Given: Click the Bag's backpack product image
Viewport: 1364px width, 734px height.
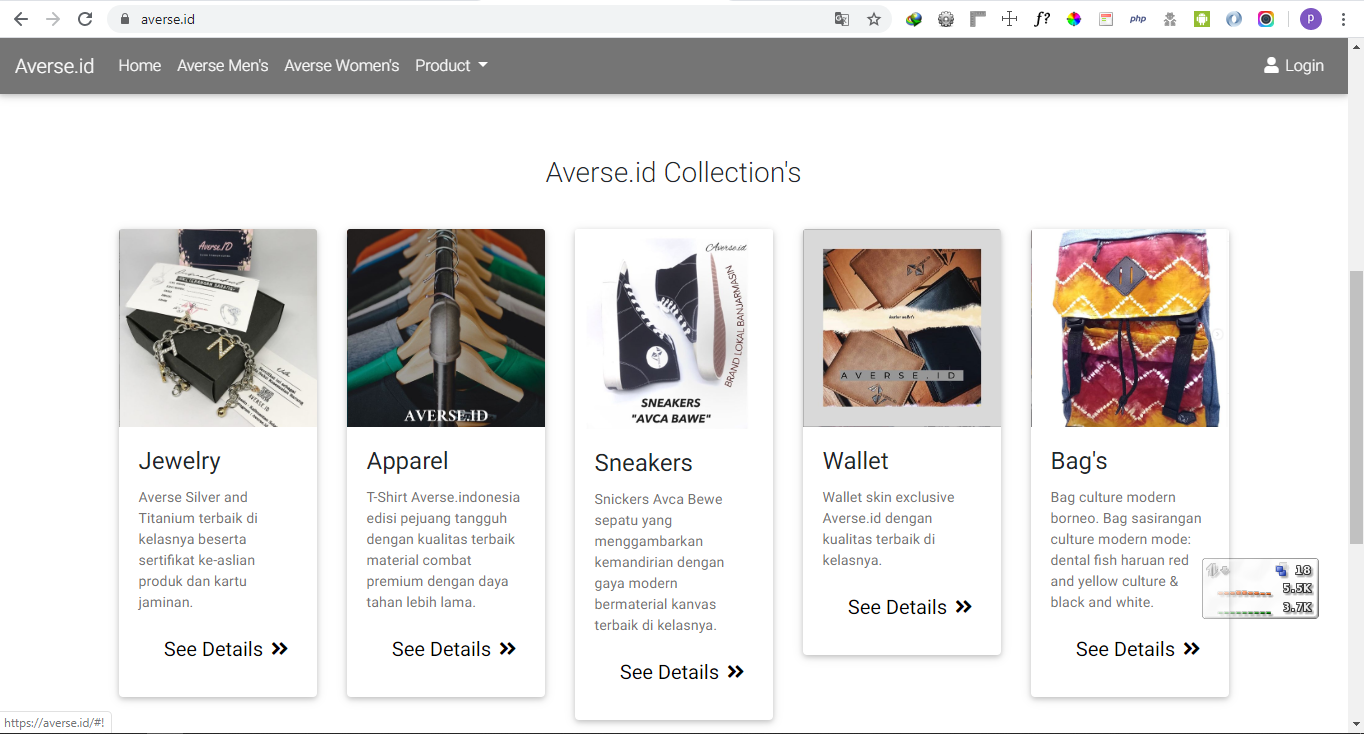Looking at the screenshot, I should point(1129,328).
